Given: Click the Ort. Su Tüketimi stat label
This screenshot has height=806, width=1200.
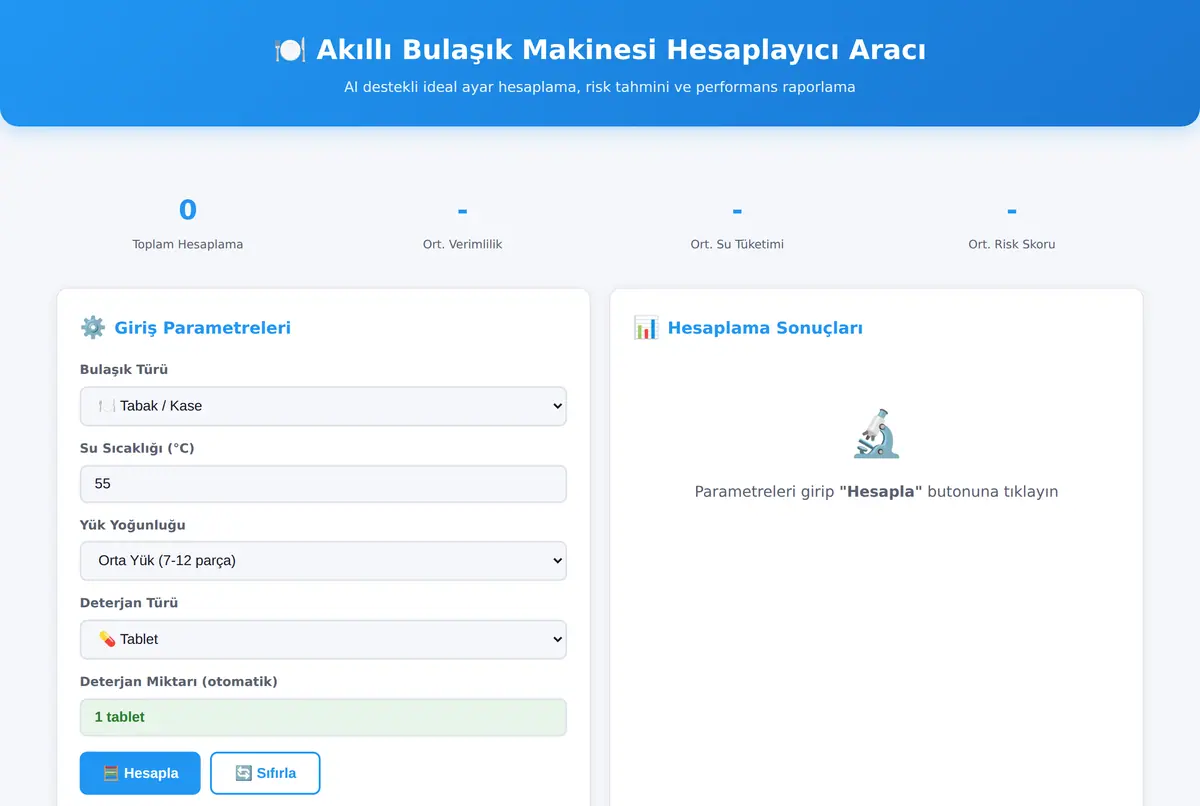Looking at the screenshot, I should click(737, 244).
